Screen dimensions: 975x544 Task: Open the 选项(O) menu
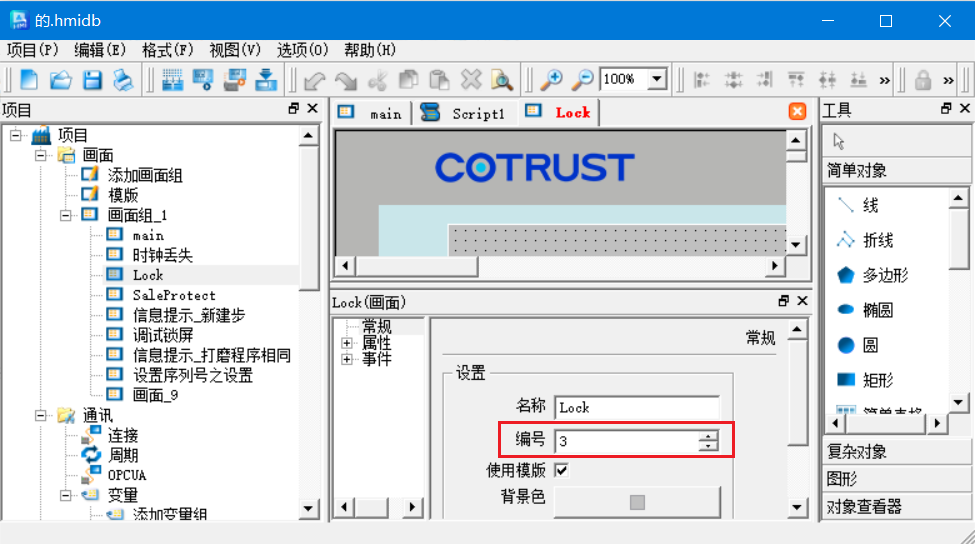302,50
